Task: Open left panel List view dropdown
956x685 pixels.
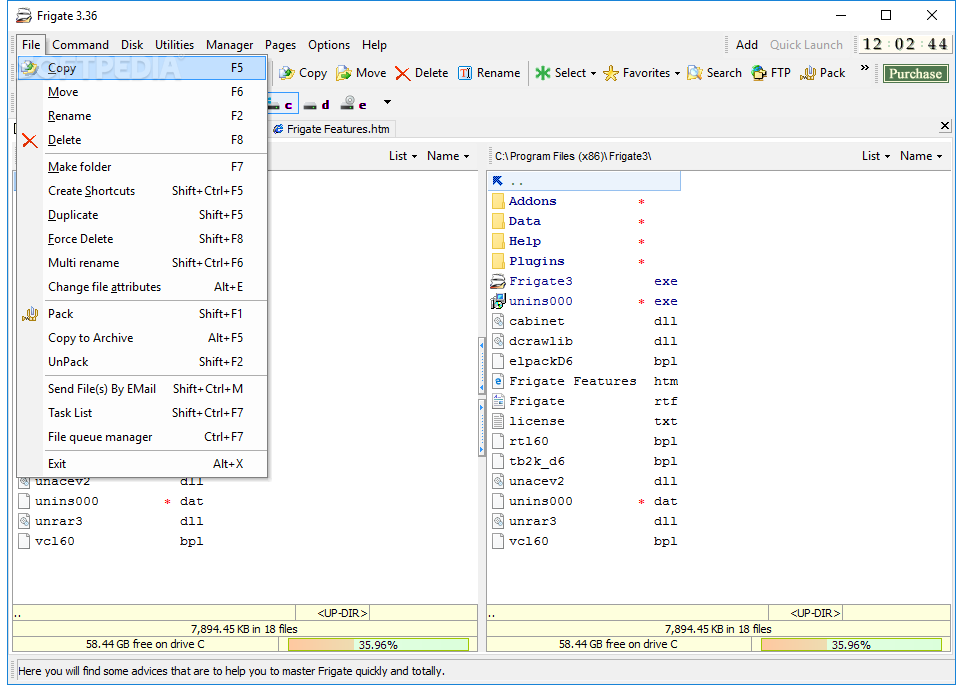Action: coord(403,156)
